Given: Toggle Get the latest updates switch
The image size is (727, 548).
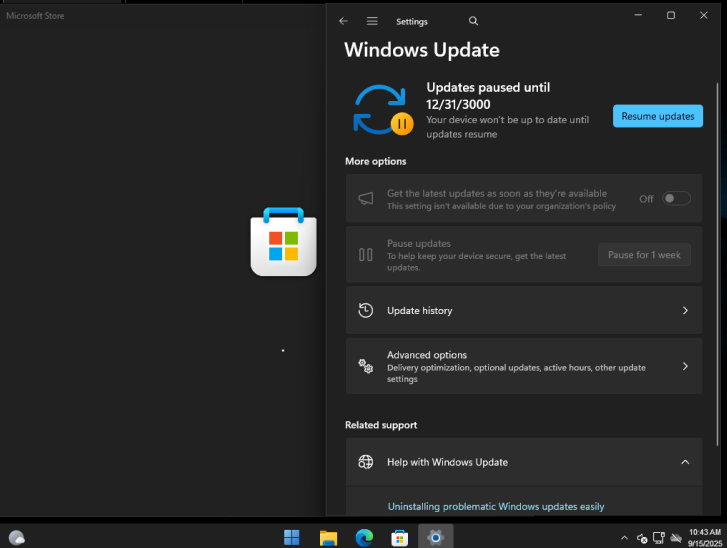Looking at the screenshot, I should tap(676, 198).
